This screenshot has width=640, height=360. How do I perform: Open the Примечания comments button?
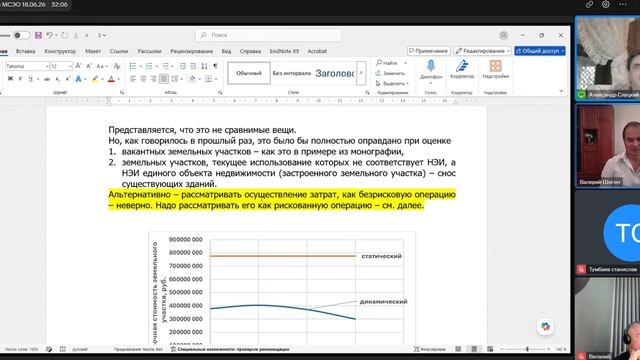coord(429,51)
